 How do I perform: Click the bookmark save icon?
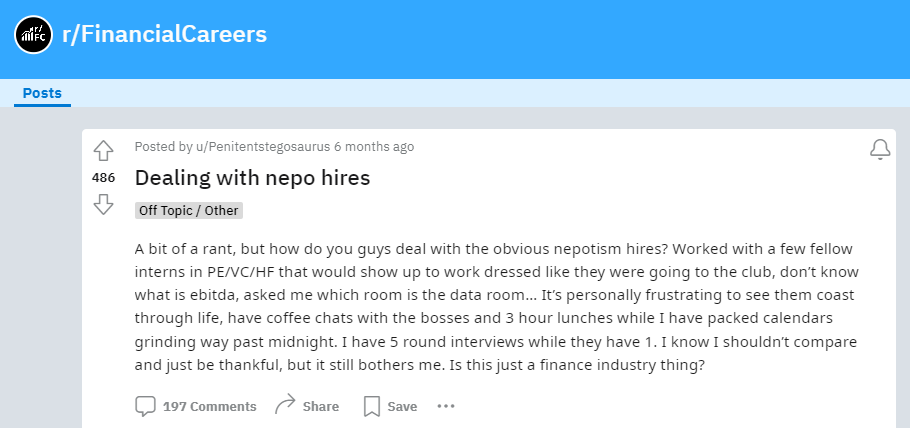[x=371, y=407]
